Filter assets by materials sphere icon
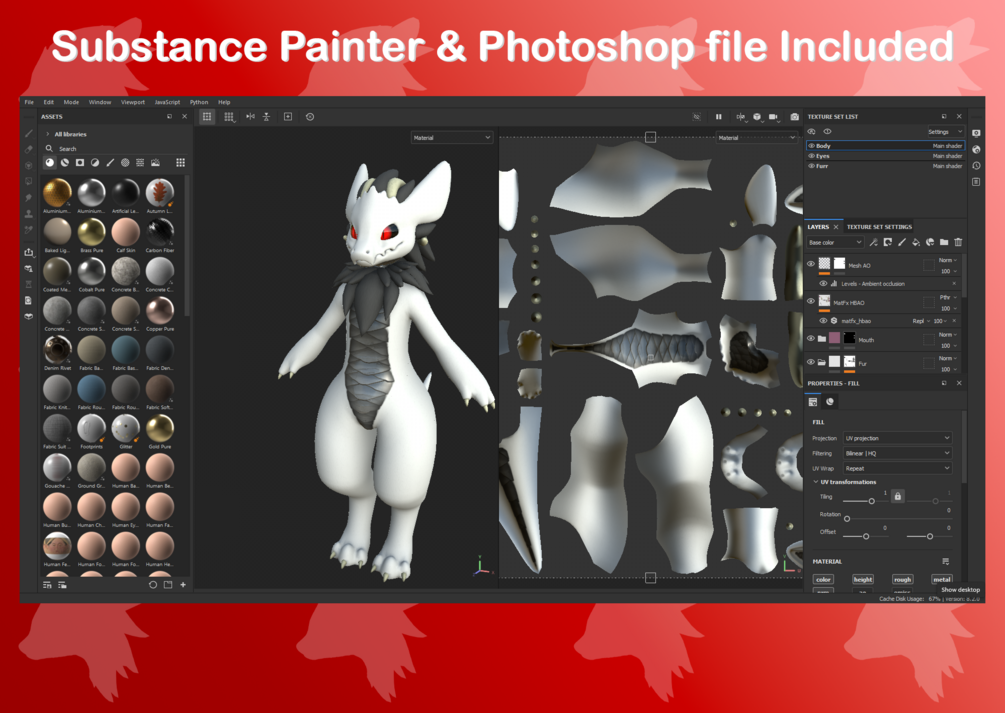Viewport: 1005px width, 713px height. [50, 163]
